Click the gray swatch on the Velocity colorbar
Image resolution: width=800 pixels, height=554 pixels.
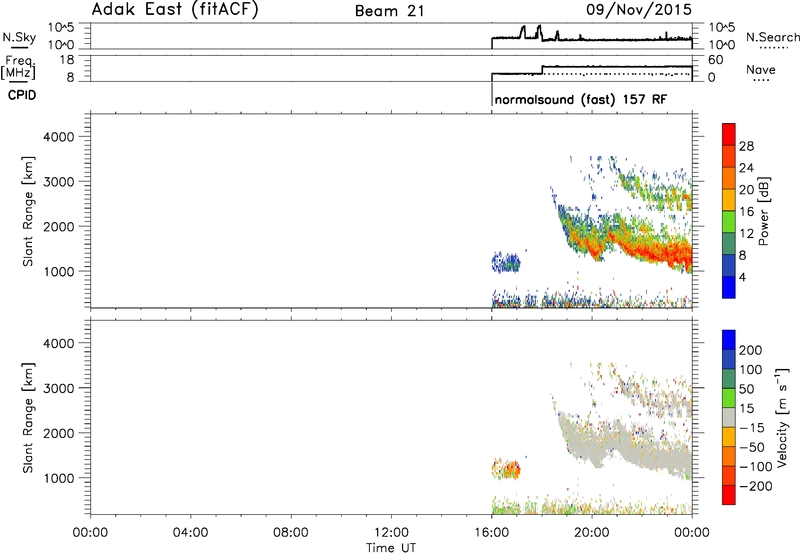pos(729,418)
